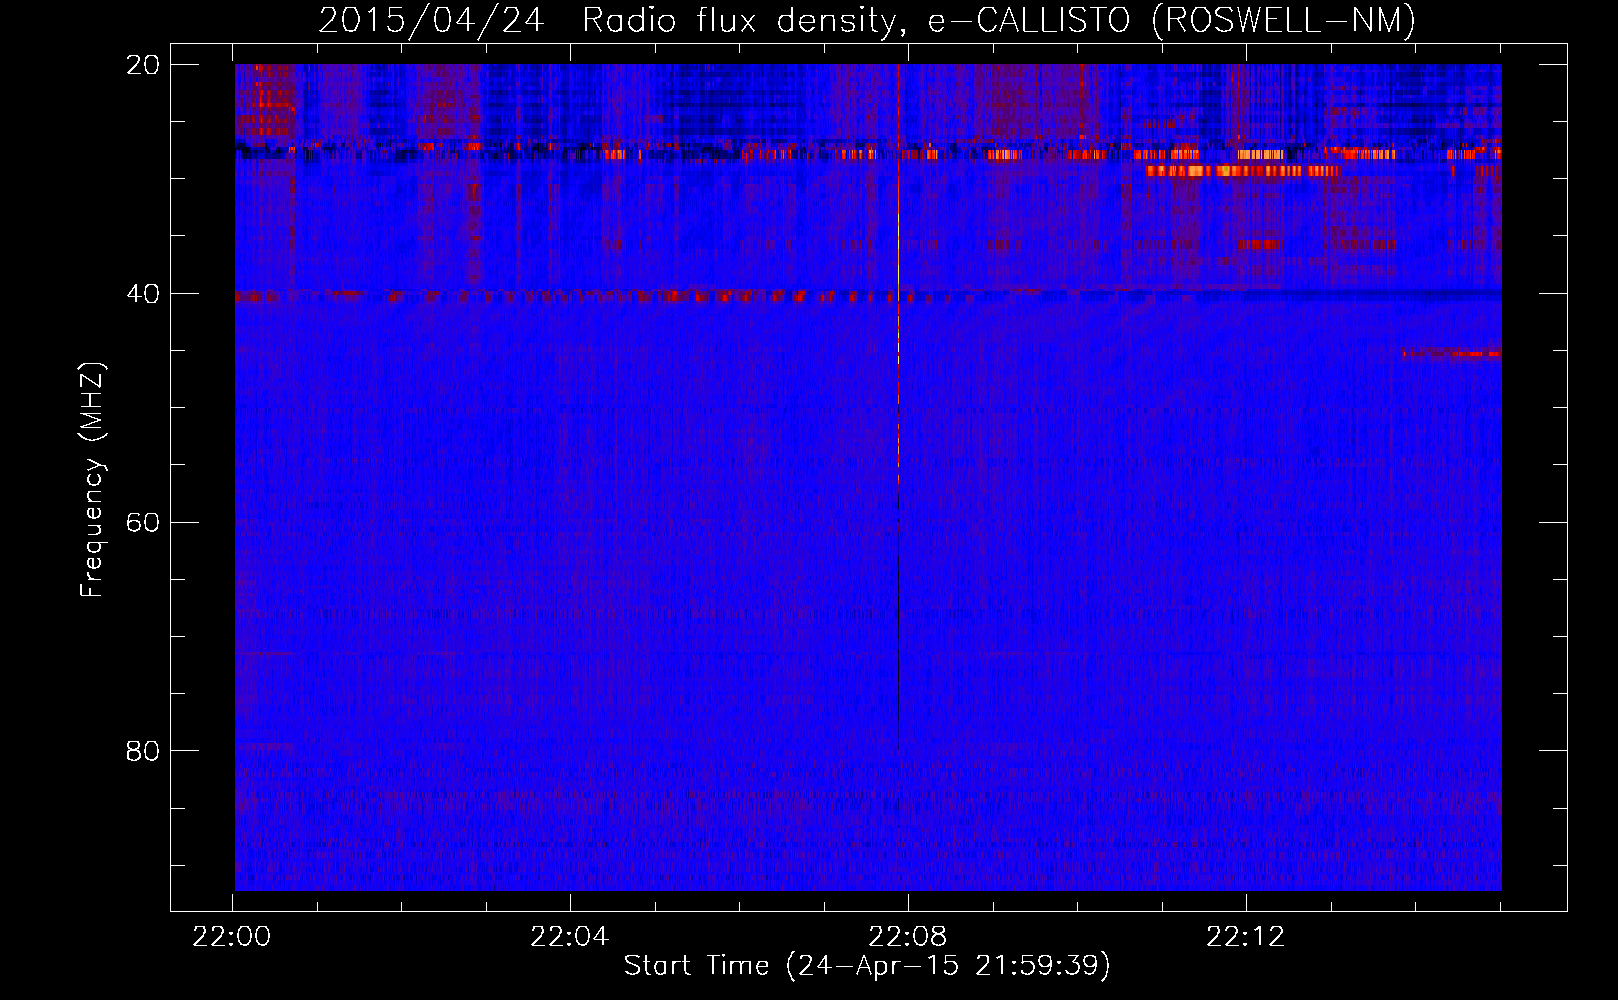Viewport: 1618px width, 1000px height.
Task: Click the '22:12' time tick label
Action: 1246,937
